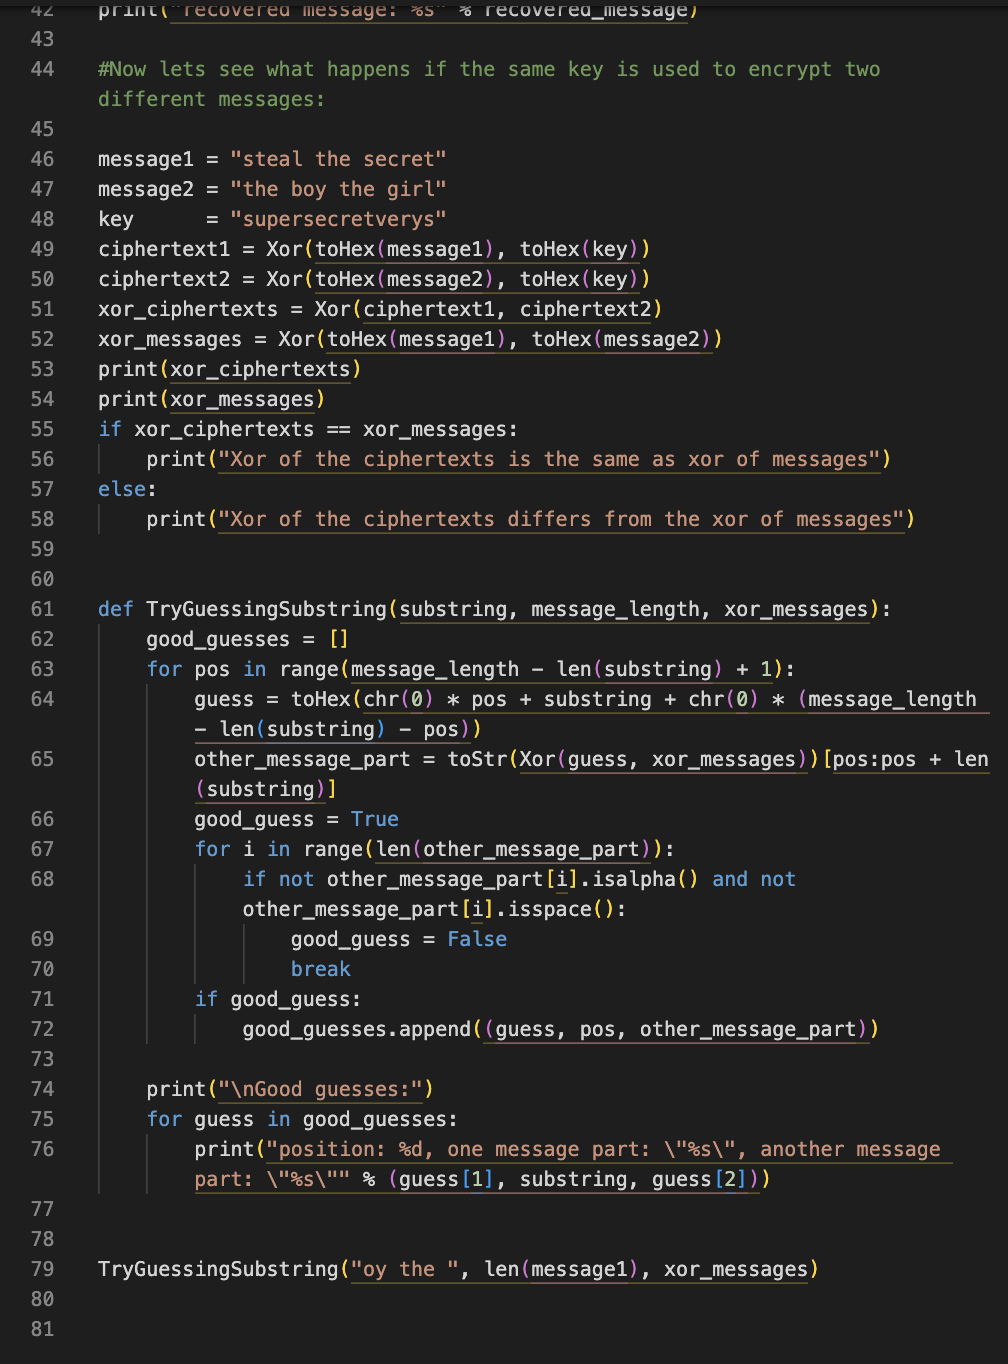Click the "True" value on line 66
The image size is (1008, 1364).
click(375, 819)
